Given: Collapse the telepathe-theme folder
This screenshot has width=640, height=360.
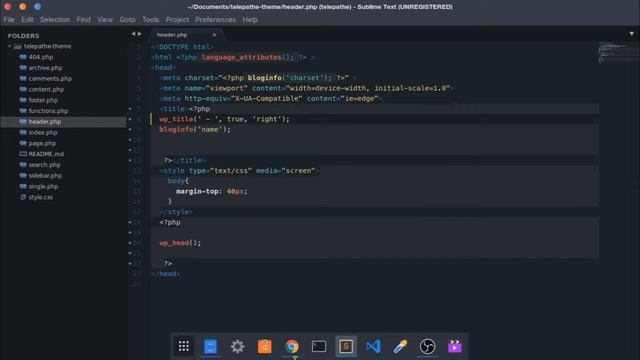Looking at the screenshot, I should [x=9, y=47].
